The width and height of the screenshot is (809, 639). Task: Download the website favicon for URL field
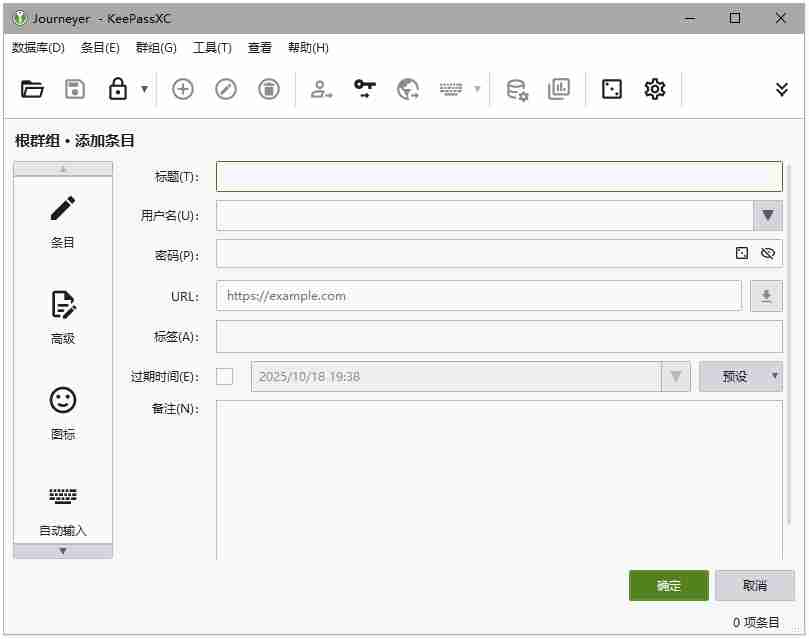coord(766,295)
